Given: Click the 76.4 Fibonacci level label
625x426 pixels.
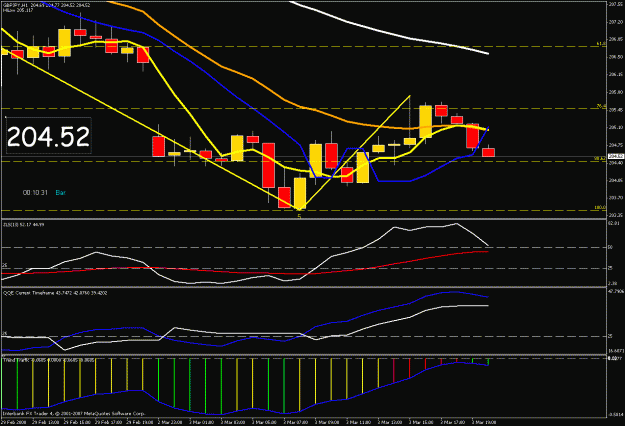Looking at the screenshot, I should click(601, 106).
